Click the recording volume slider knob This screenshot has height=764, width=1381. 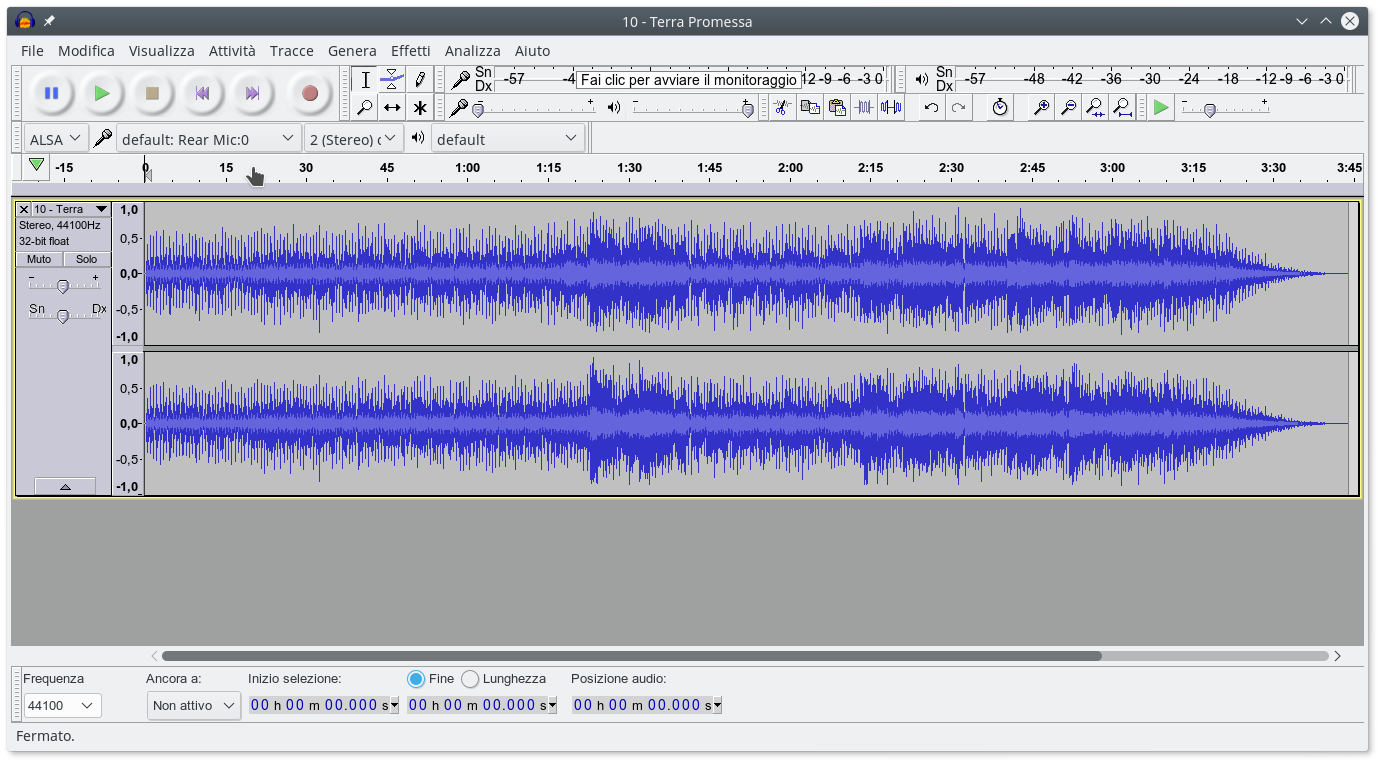point(478,110)
